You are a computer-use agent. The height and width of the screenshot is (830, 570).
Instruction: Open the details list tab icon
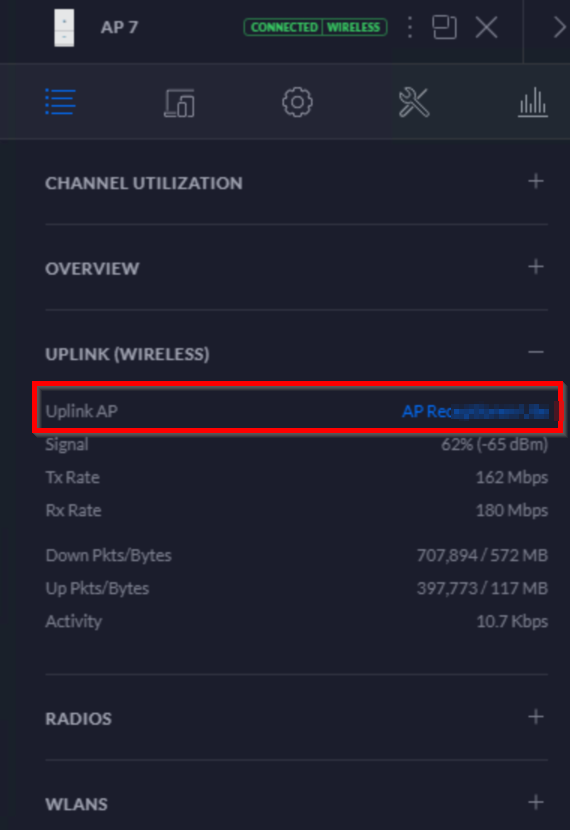60,102
